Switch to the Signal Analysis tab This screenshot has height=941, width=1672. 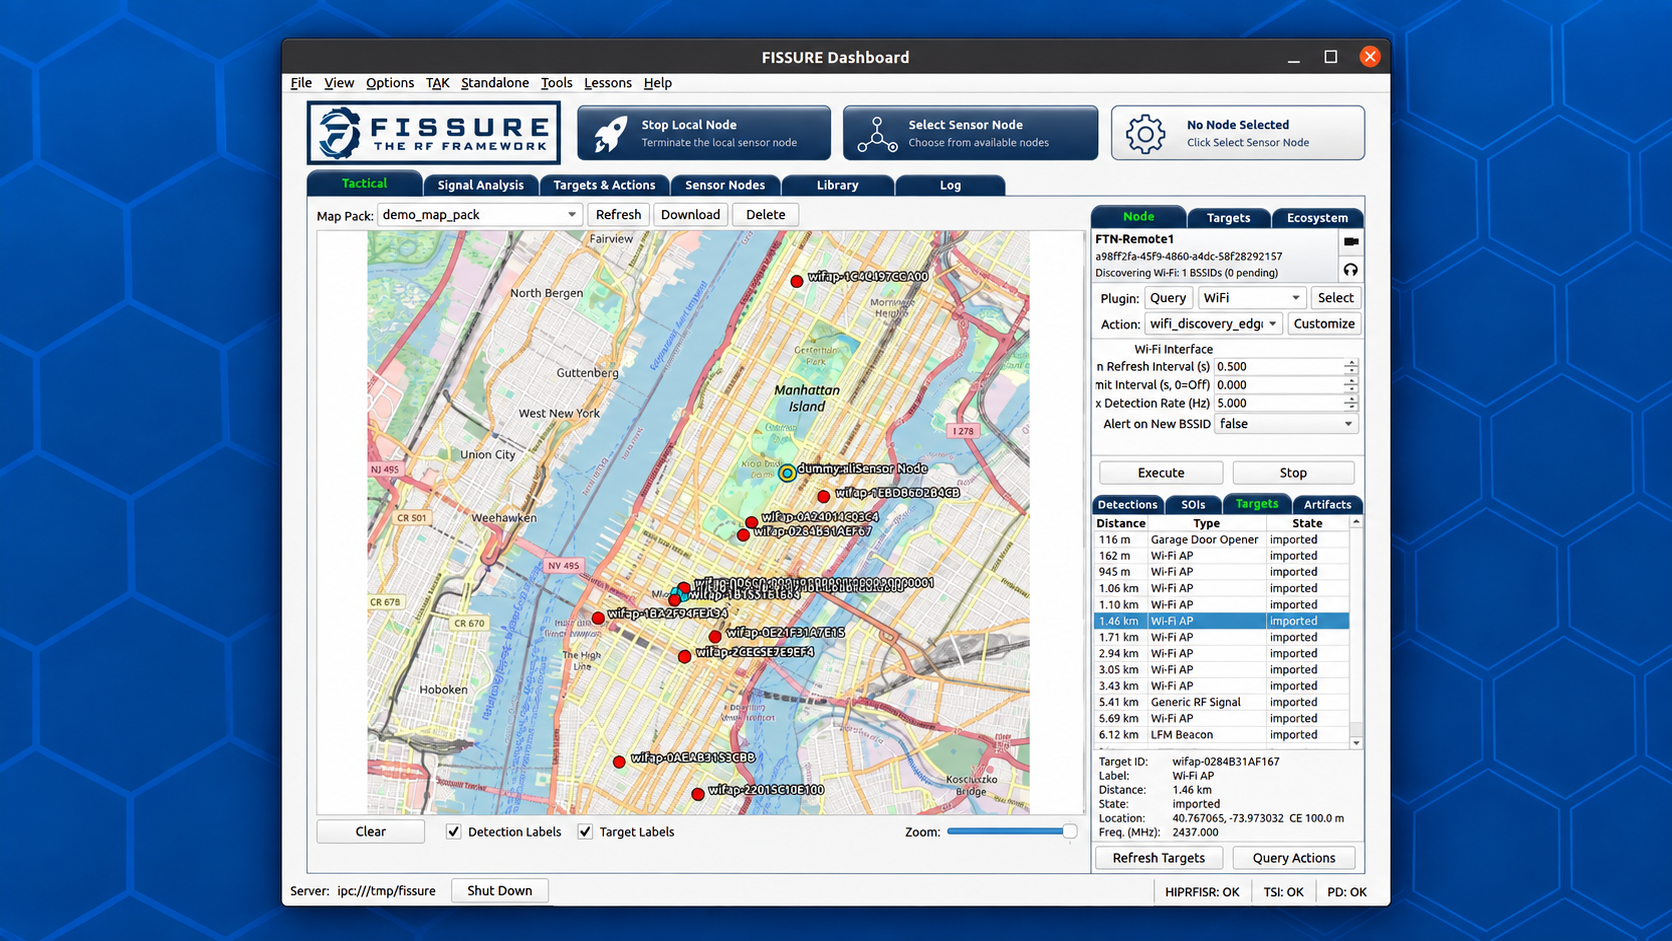pos(480,185)
